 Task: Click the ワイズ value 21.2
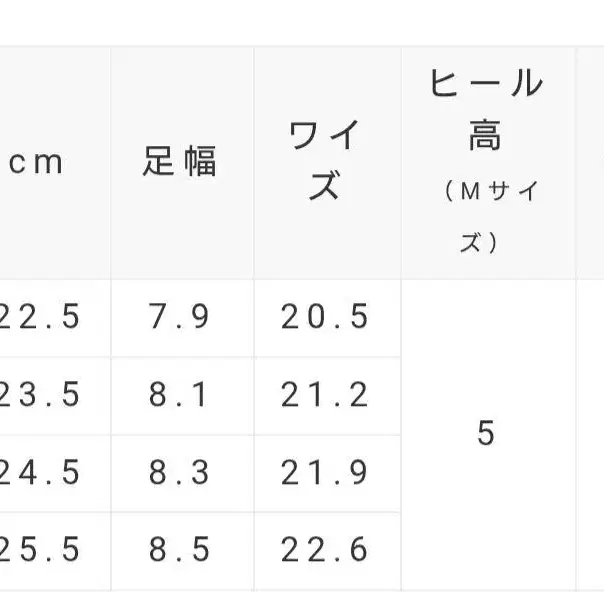tap(325, 395)
